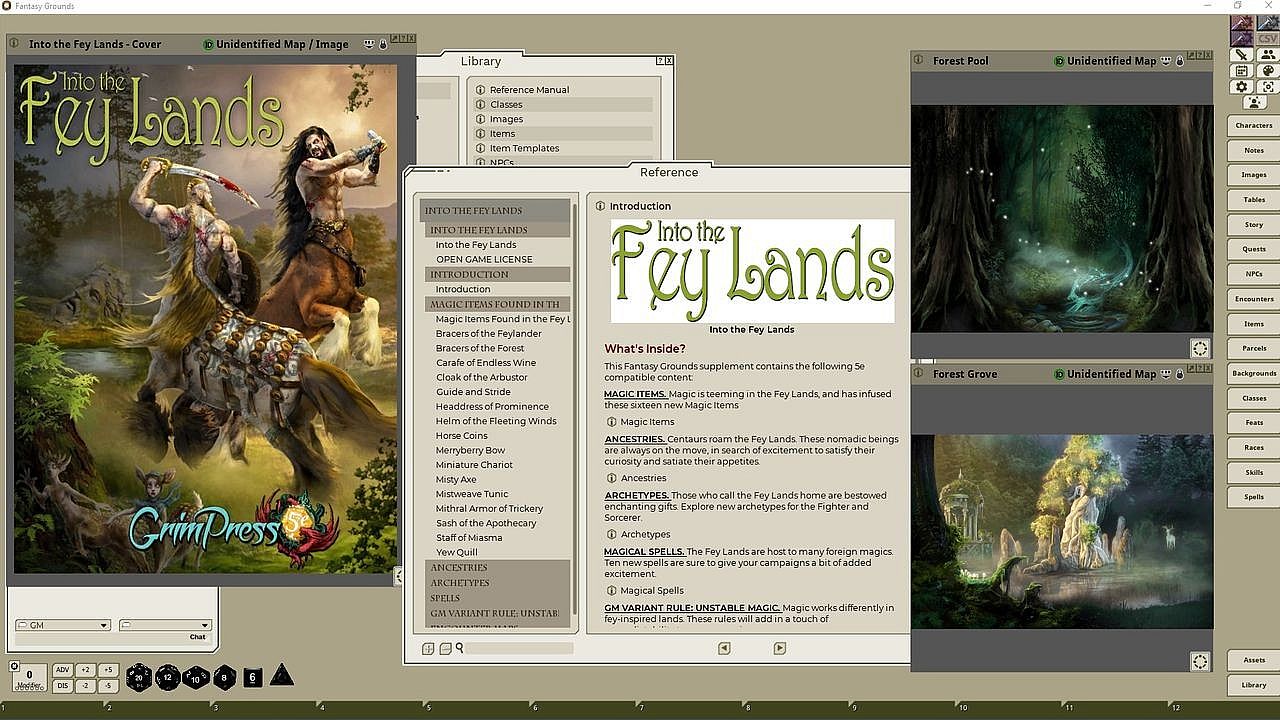Screen dimensions: 1280x720
Task: Click the magnifier search icon in Reference
Action: coord(460,648)
